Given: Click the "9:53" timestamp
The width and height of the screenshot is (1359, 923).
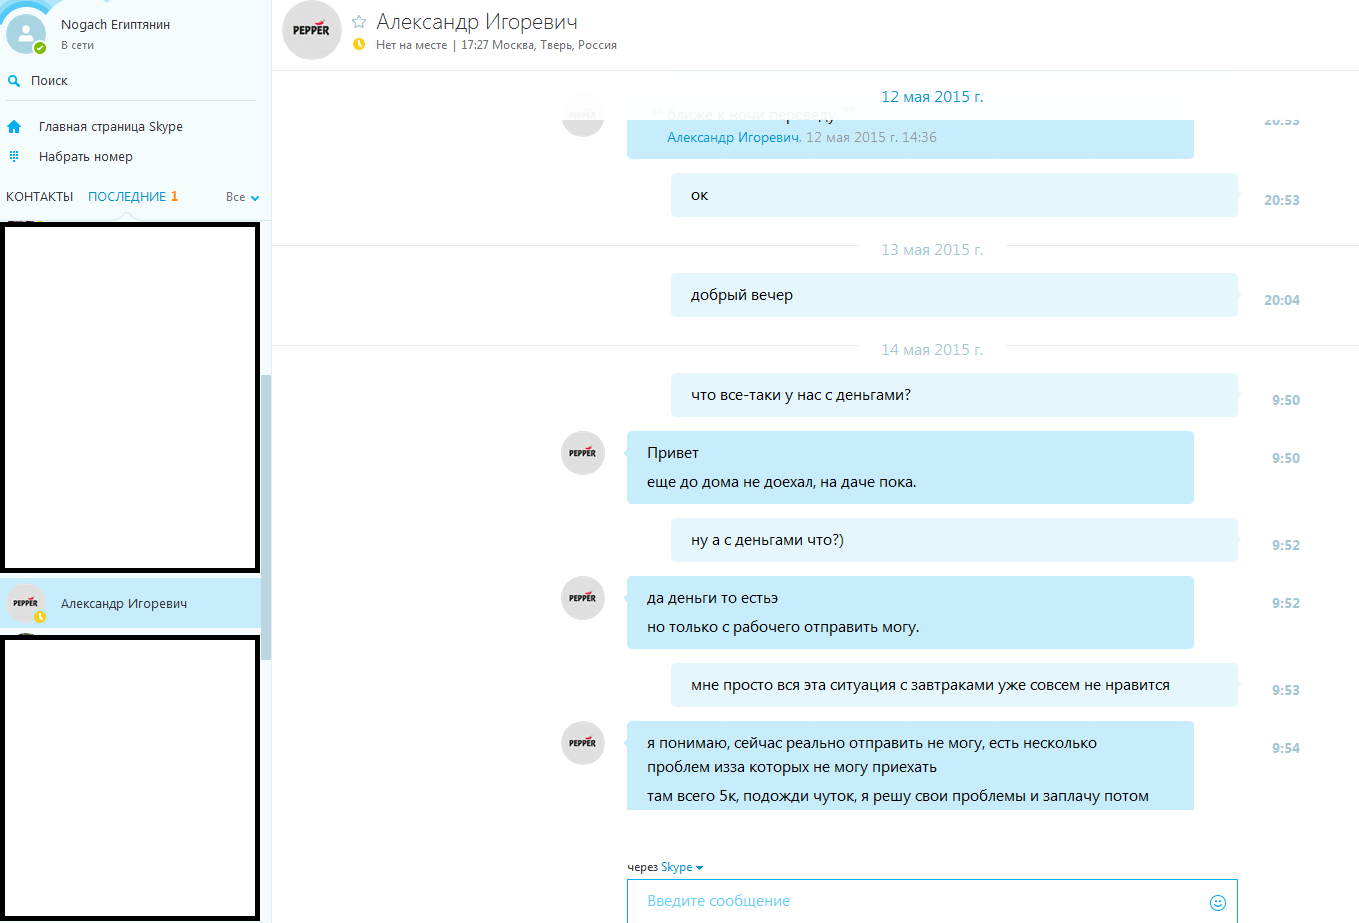Looking at the screenshot, I should point(1286,690).
